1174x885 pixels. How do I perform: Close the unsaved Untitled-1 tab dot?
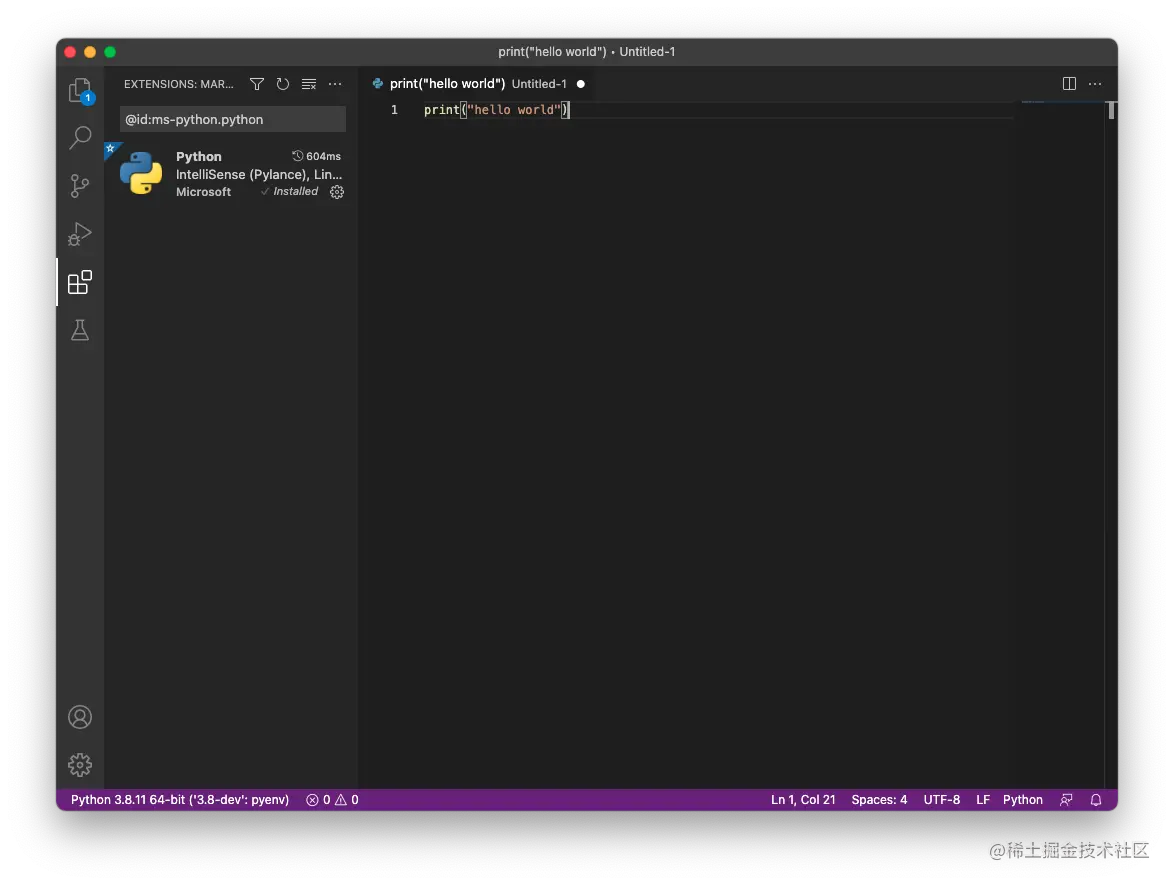tap(581, 84)
